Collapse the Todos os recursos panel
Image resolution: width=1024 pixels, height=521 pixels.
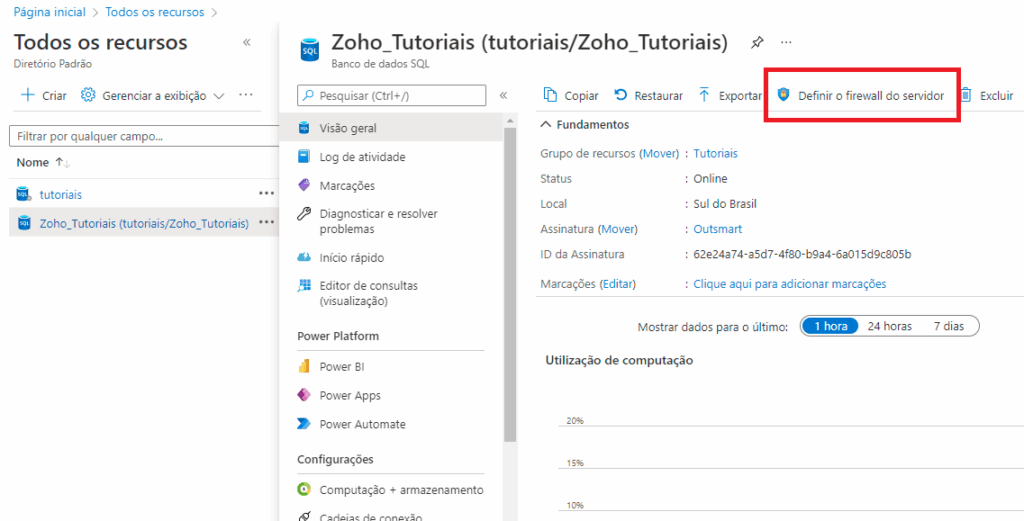coord(247,42)
